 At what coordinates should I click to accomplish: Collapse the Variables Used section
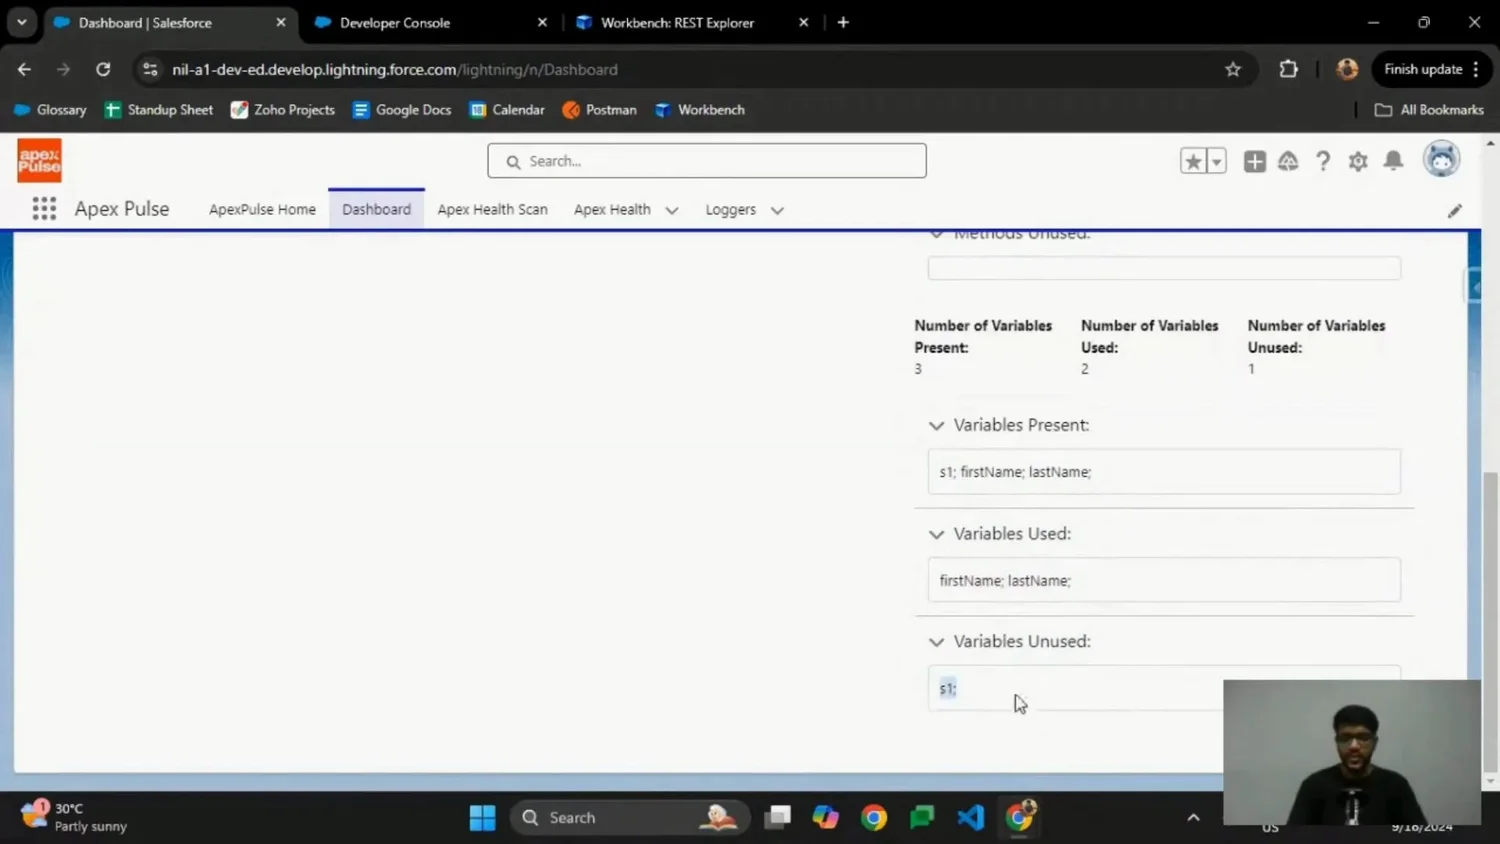pos(936,533)
